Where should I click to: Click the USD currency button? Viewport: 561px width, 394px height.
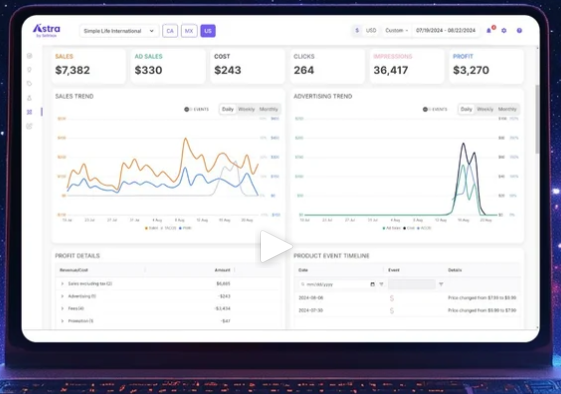click(371, 31)
